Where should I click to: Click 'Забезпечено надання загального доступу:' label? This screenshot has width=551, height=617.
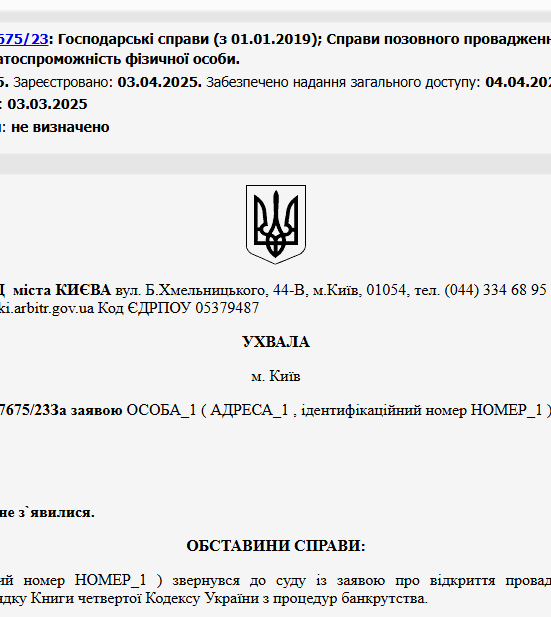point(344,82)
